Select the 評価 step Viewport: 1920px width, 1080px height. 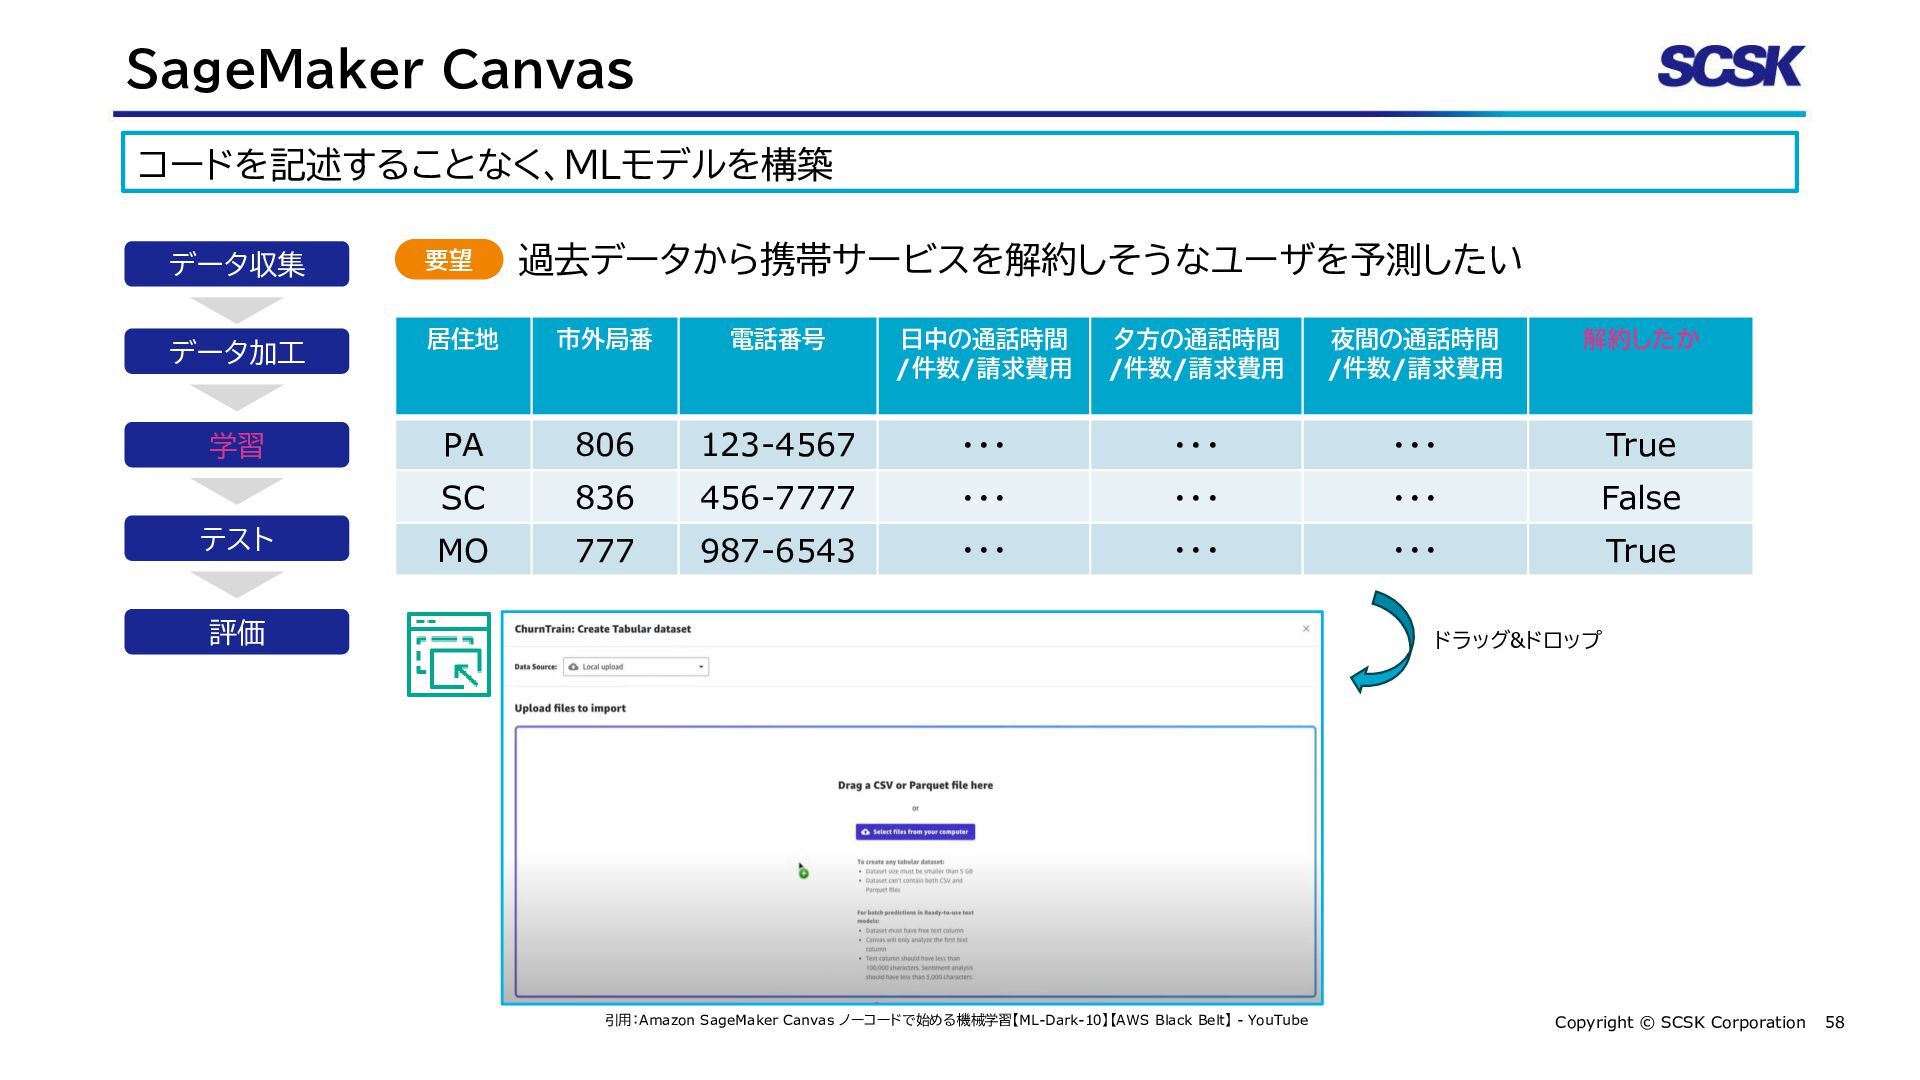click(236, 632)
